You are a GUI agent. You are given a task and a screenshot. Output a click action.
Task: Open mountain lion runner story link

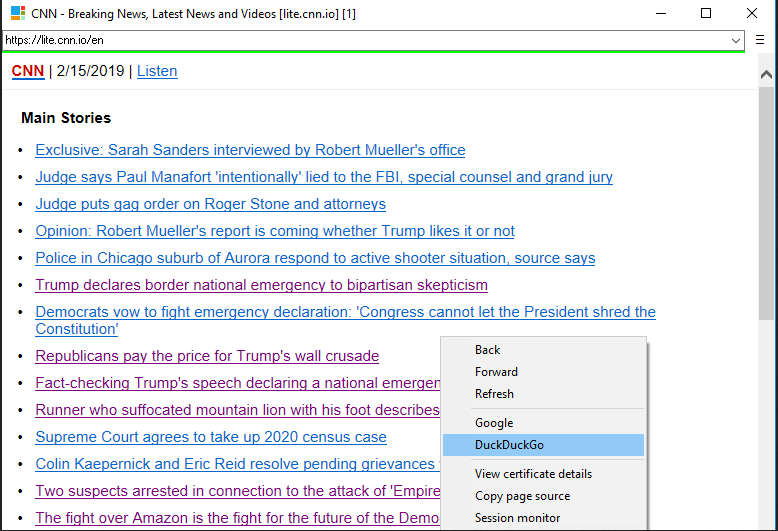coord(238,410)
